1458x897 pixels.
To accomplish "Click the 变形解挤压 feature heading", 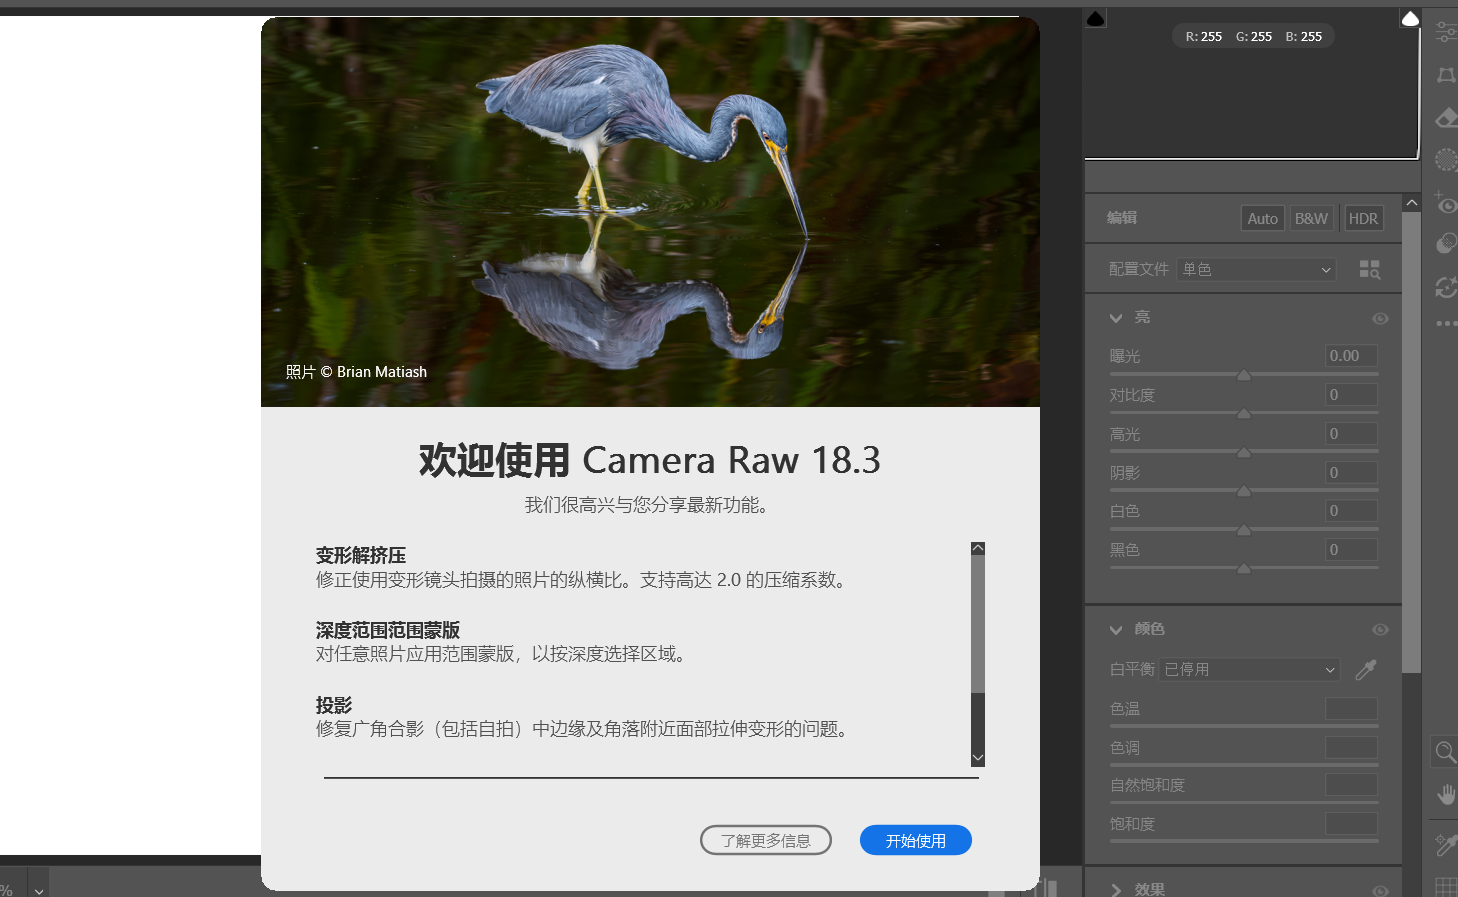I will coord(361,555).
